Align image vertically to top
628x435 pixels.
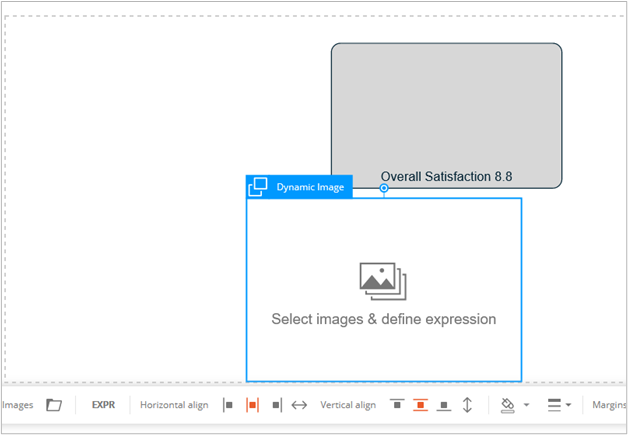[x=397, y=405]
